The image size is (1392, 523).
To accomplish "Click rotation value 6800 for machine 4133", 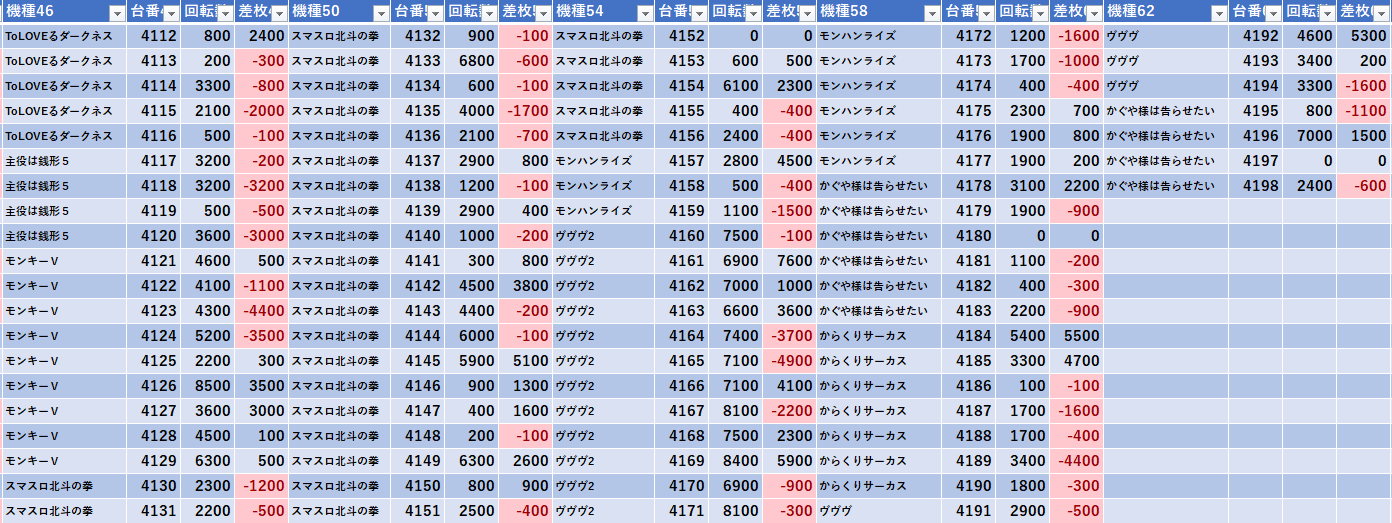I will point(472,61).
